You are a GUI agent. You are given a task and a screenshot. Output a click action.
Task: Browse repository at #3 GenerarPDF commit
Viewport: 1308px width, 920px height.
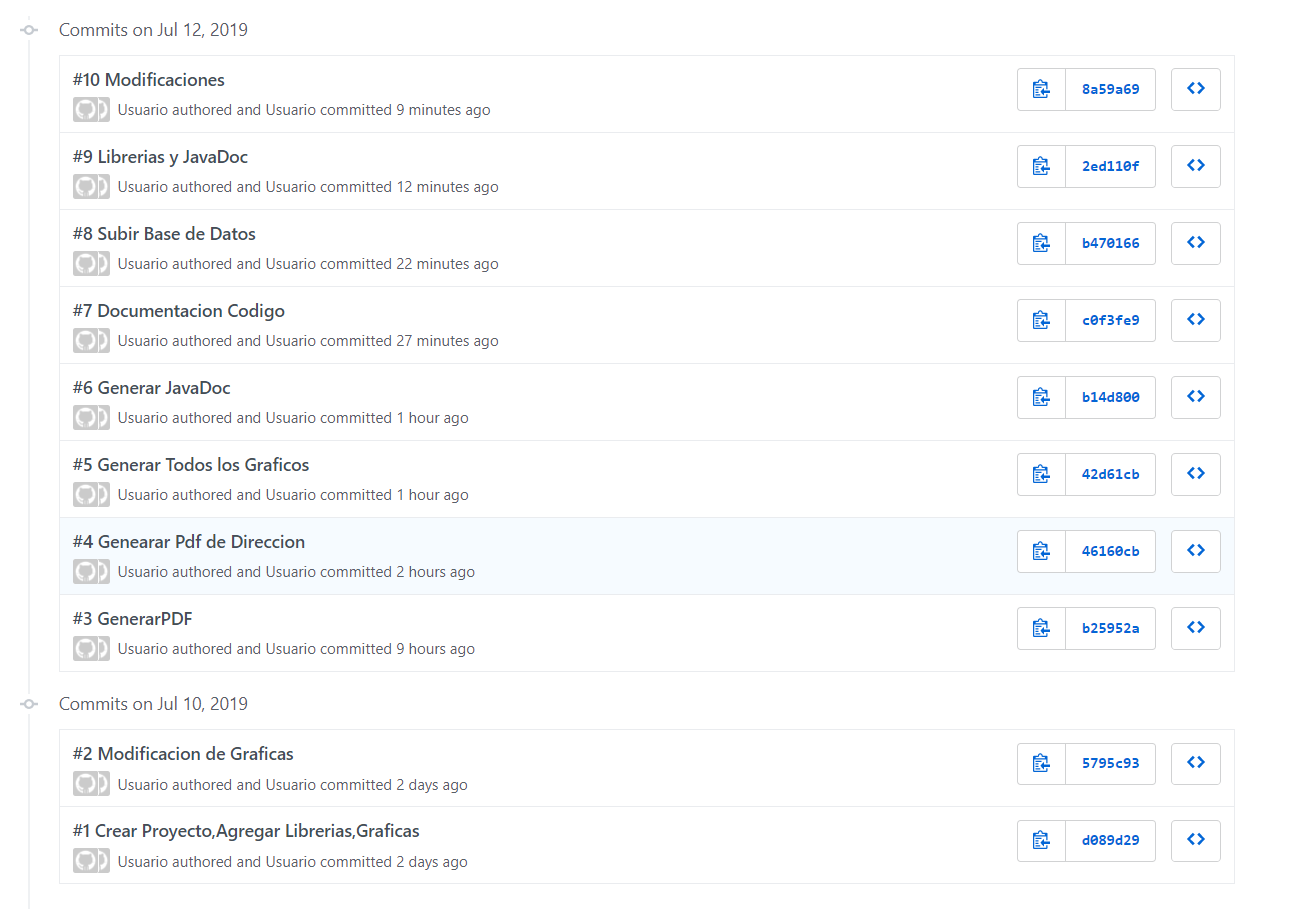tap(1196, 628)
